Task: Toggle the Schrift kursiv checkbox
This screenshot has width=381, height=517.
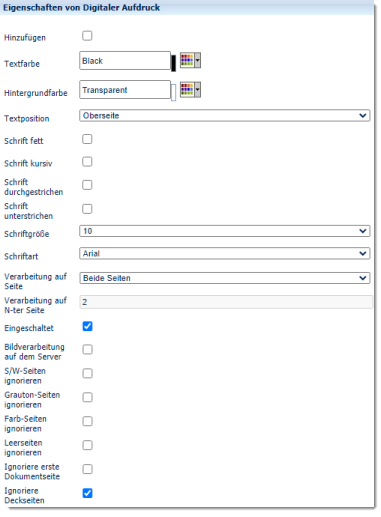Action: coord(87,162)
